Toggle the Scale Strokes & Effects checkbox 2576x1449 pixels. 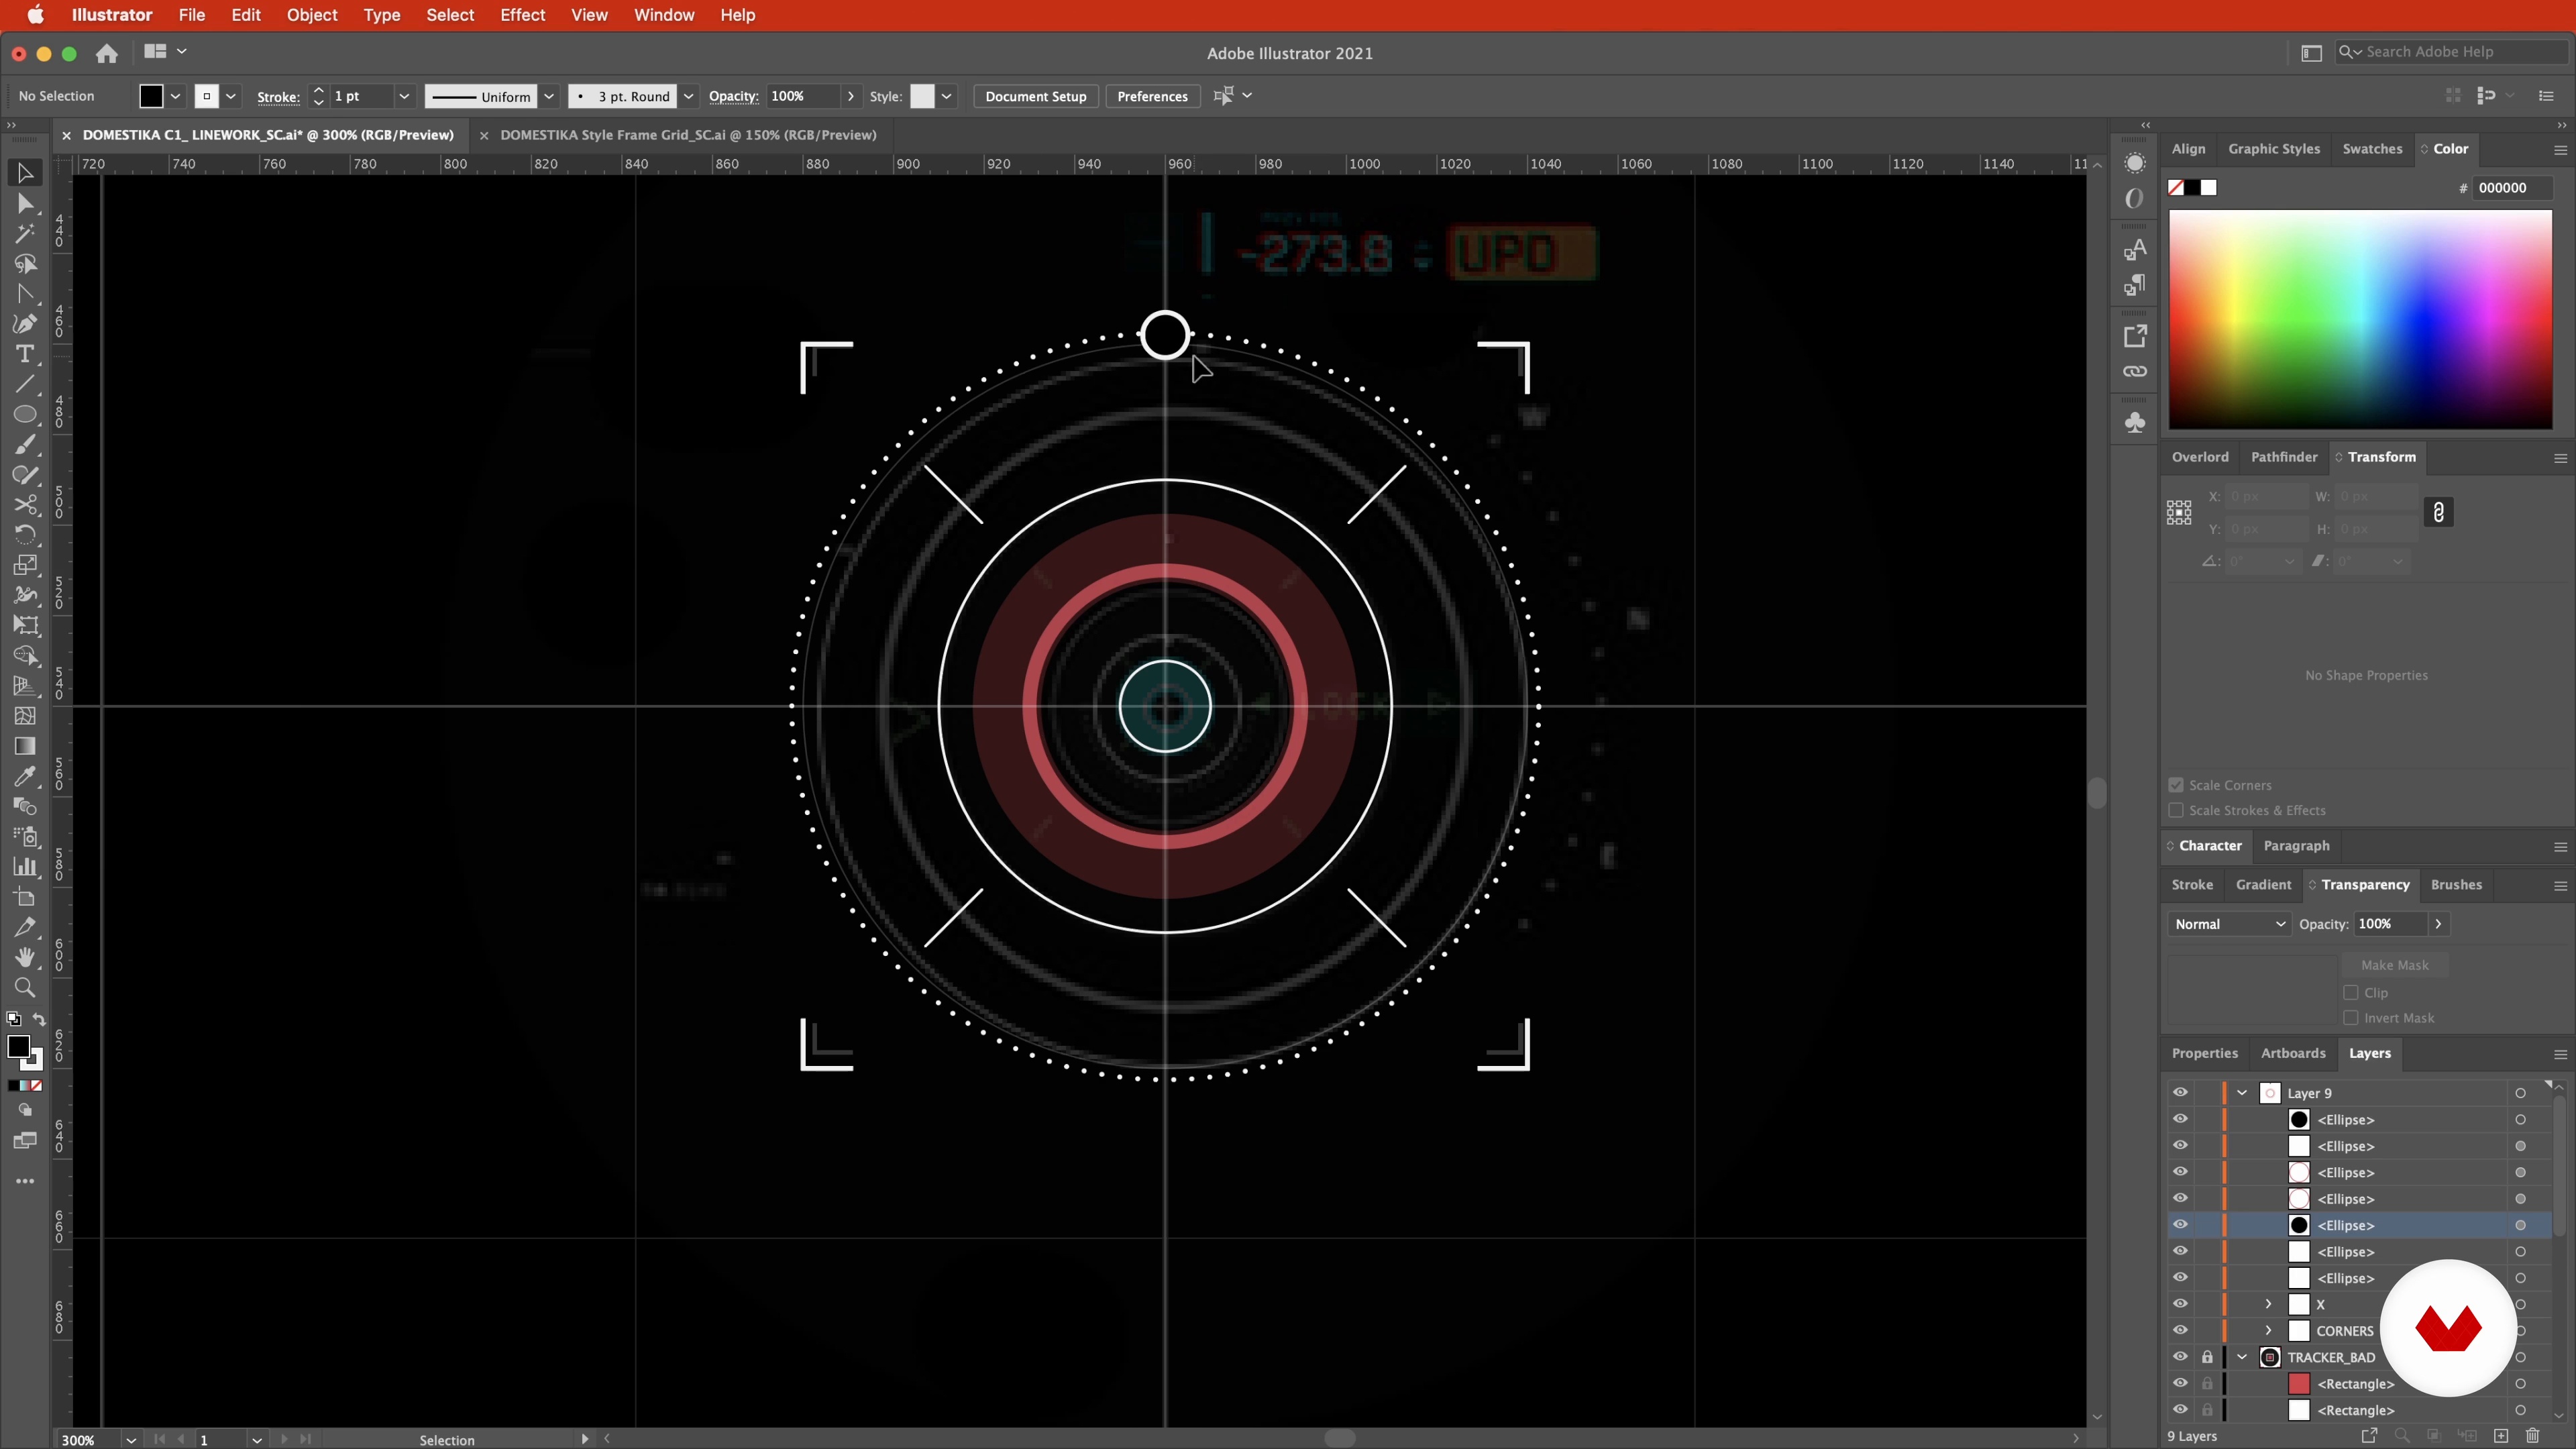point(2176,810)
